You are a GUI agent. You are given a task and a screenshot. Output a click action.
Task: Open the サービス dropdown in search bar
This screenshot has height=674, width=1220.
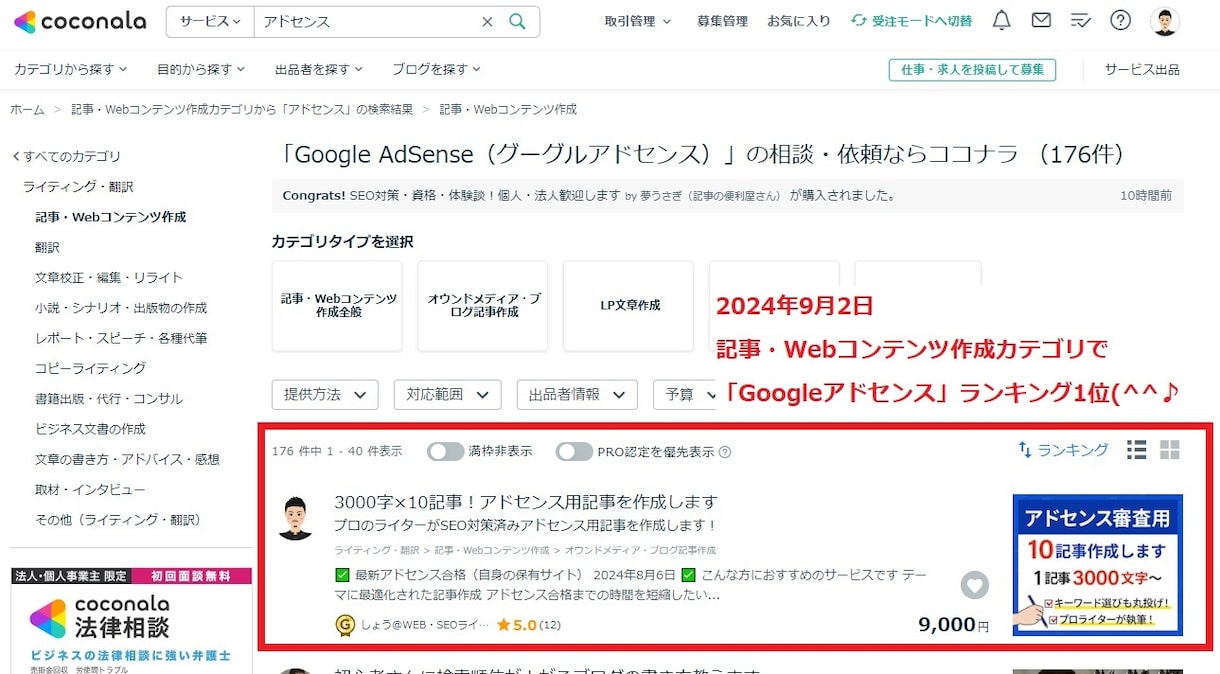210,21
